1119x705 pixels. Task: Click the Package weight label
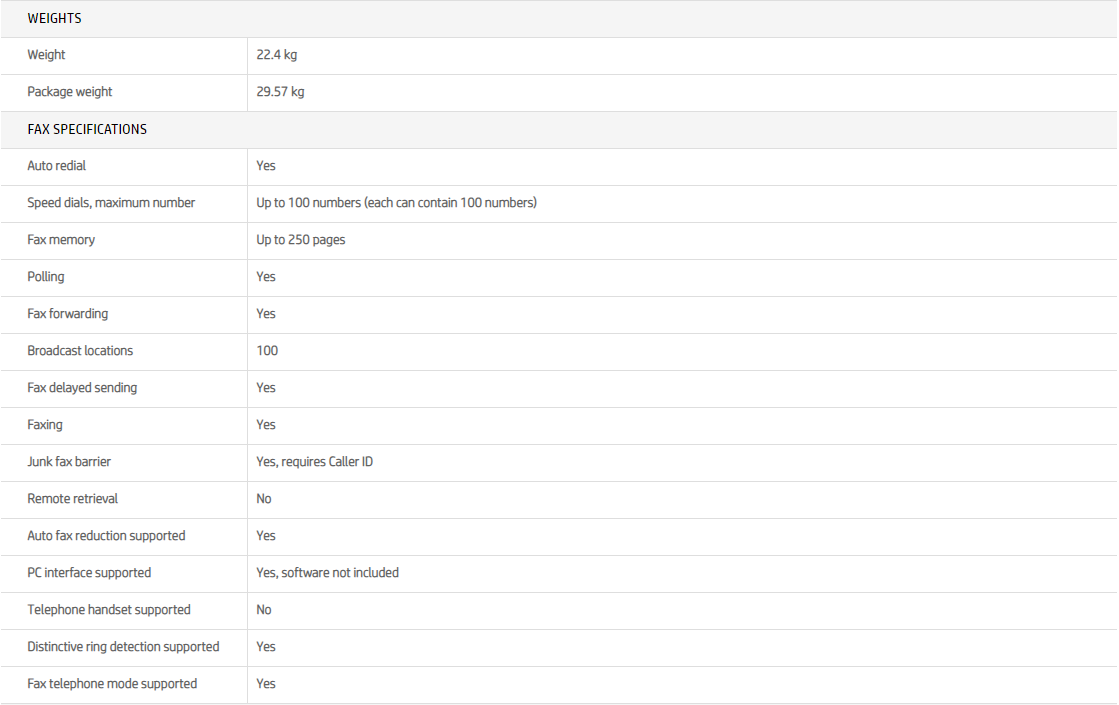tap(70, 92)
